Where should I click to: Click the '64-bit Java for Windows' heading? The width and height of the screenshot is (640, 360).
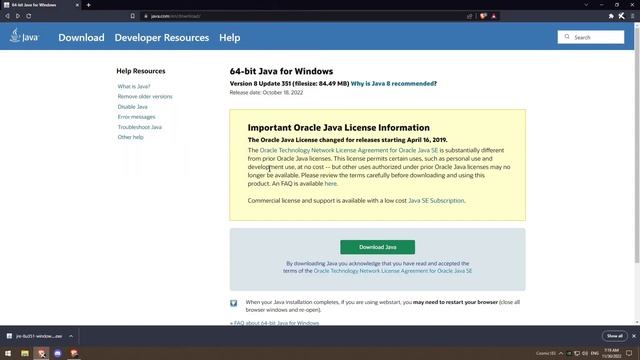click(x=281, y=71)
